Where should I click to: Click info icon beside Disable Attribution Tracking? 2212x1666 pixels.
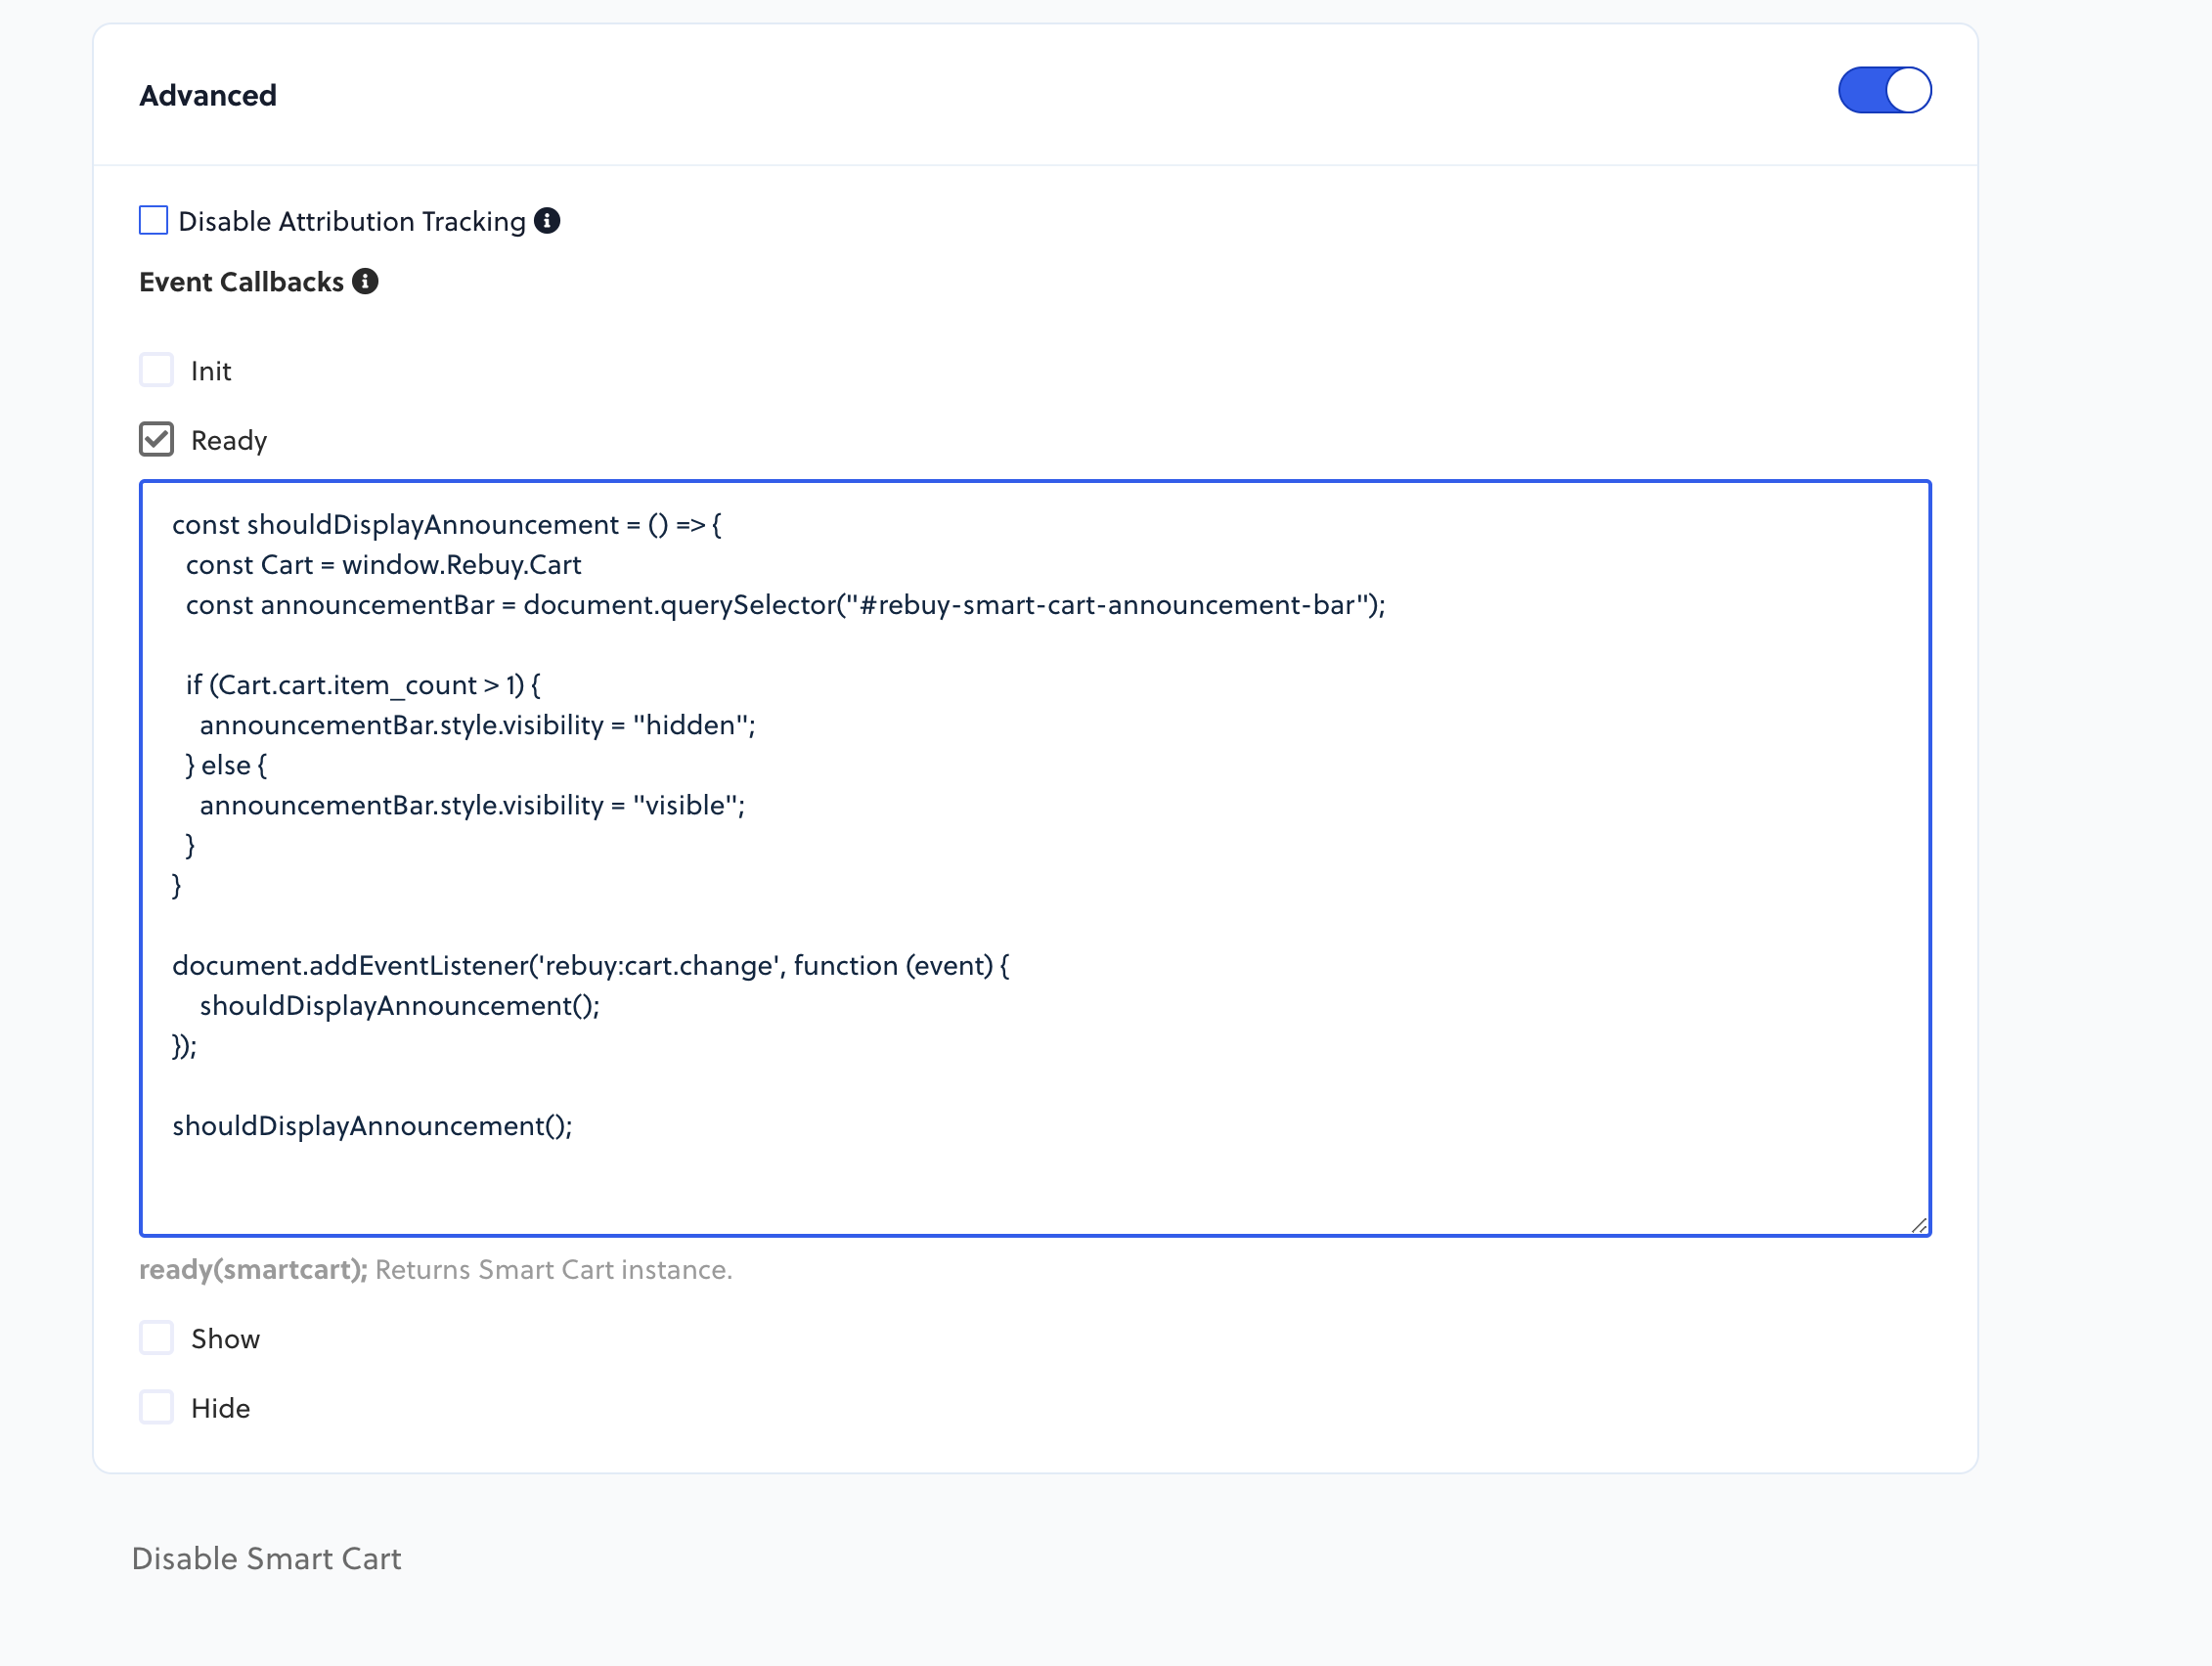coord(547,221)
